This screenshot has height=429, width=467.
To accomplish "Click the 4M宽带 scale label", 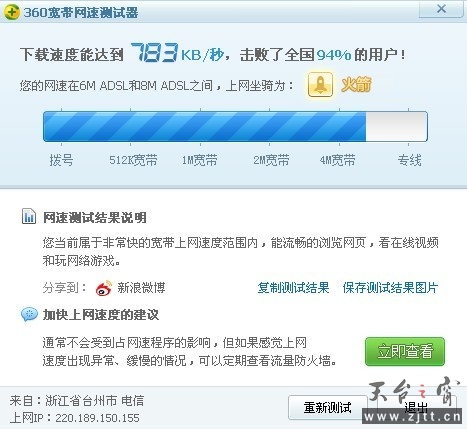I will point(338,160).
